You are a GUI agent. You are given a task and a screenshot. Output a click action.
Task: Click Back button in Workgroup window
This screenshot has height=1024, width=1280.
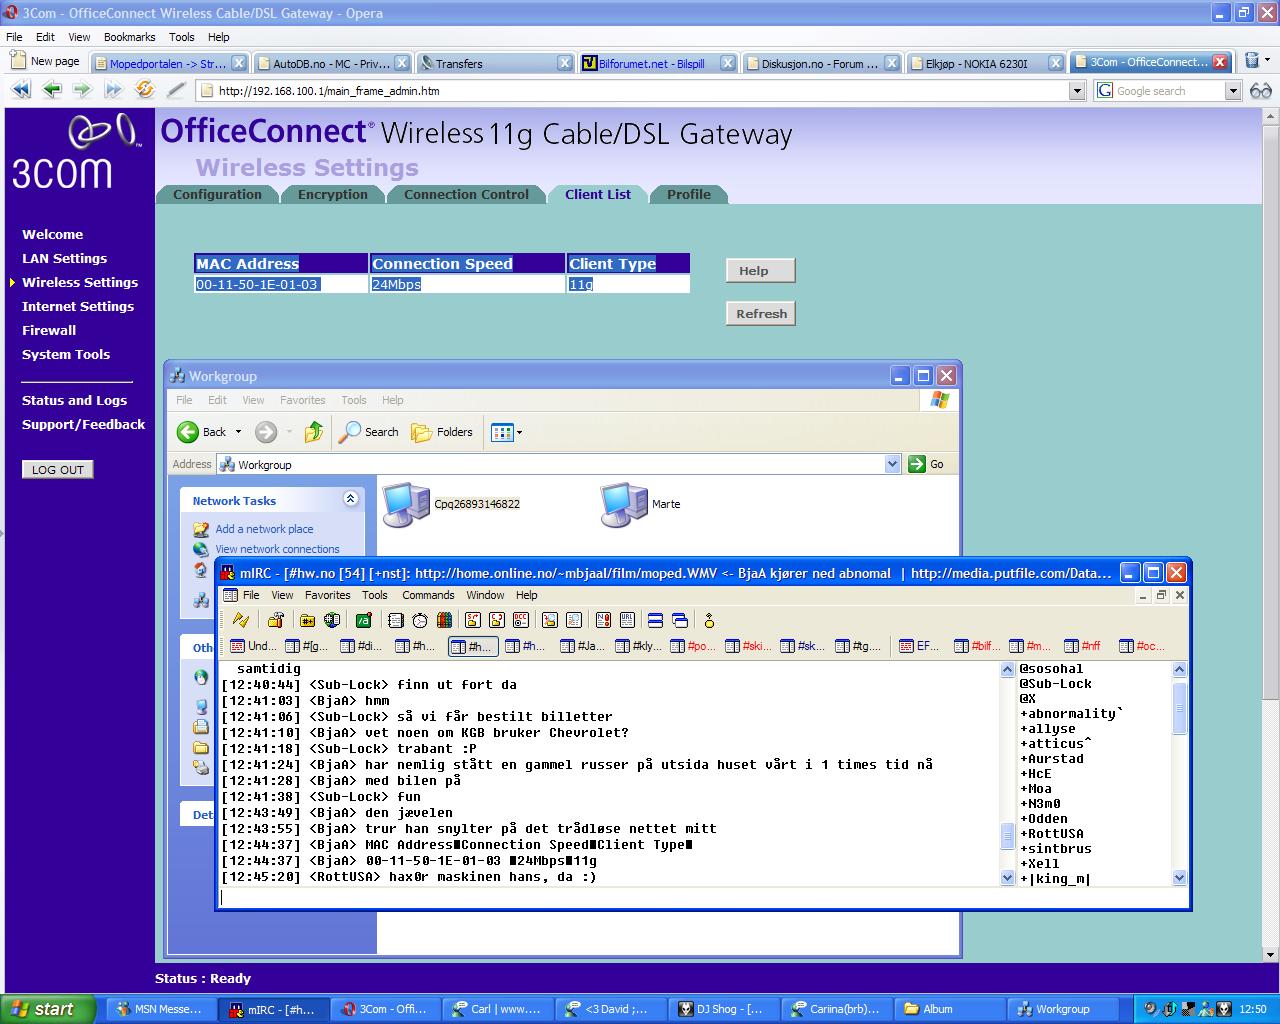[203, 432]
